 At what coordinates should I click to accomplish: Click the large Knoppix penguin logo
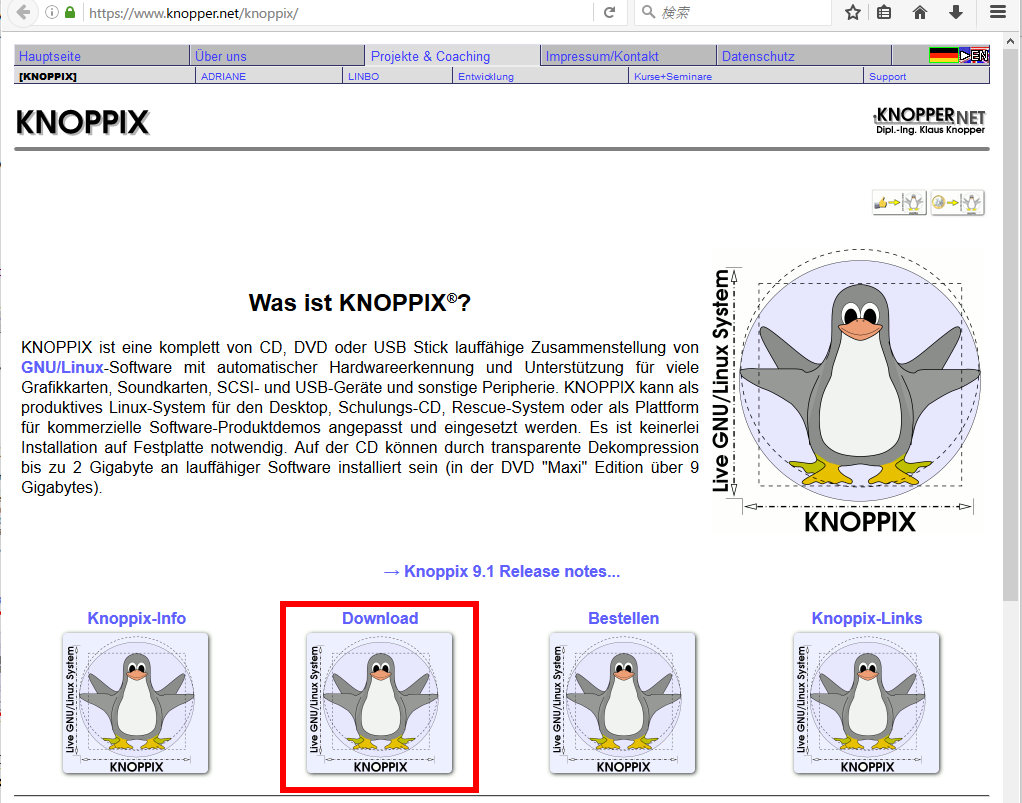coord(846,390)
